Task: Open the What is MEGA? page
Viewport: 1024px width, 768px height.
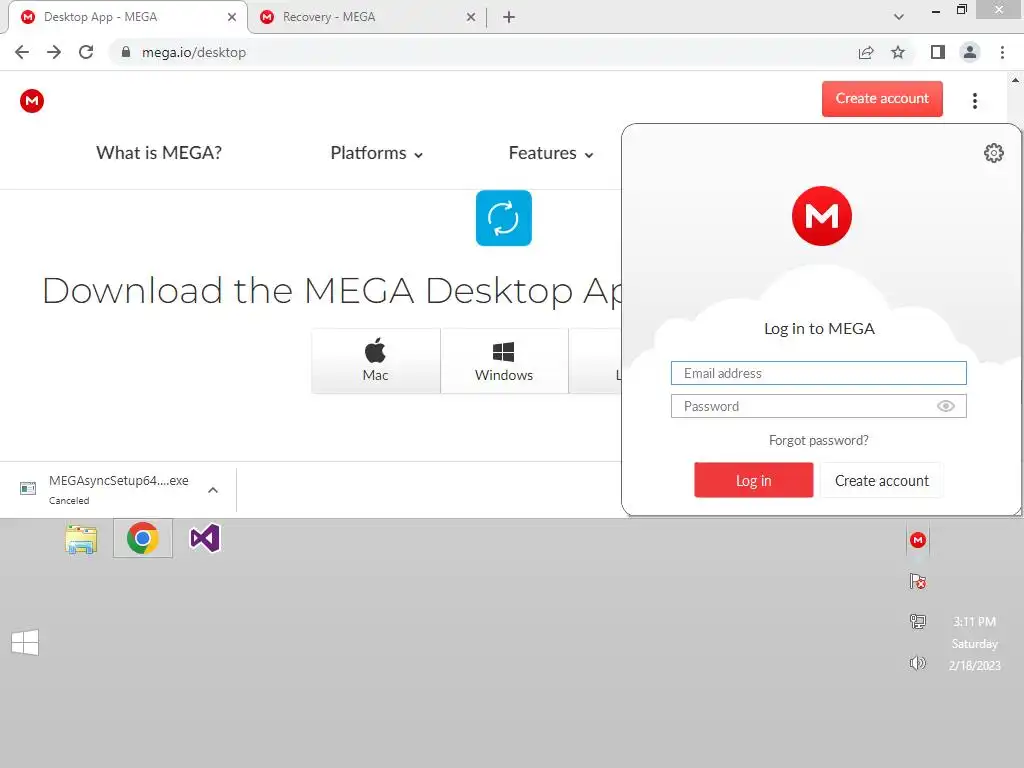Action: 159,153
